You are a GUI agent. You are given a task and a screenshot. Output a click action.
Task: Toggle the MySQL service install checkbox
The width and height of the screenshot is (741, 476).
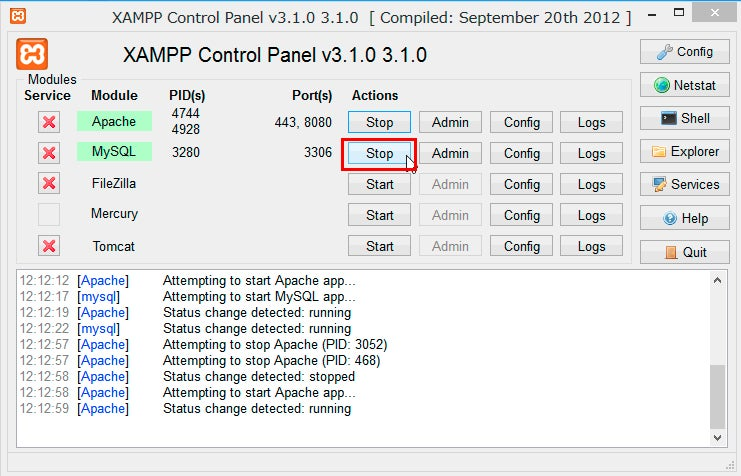[x=49, y=153]
